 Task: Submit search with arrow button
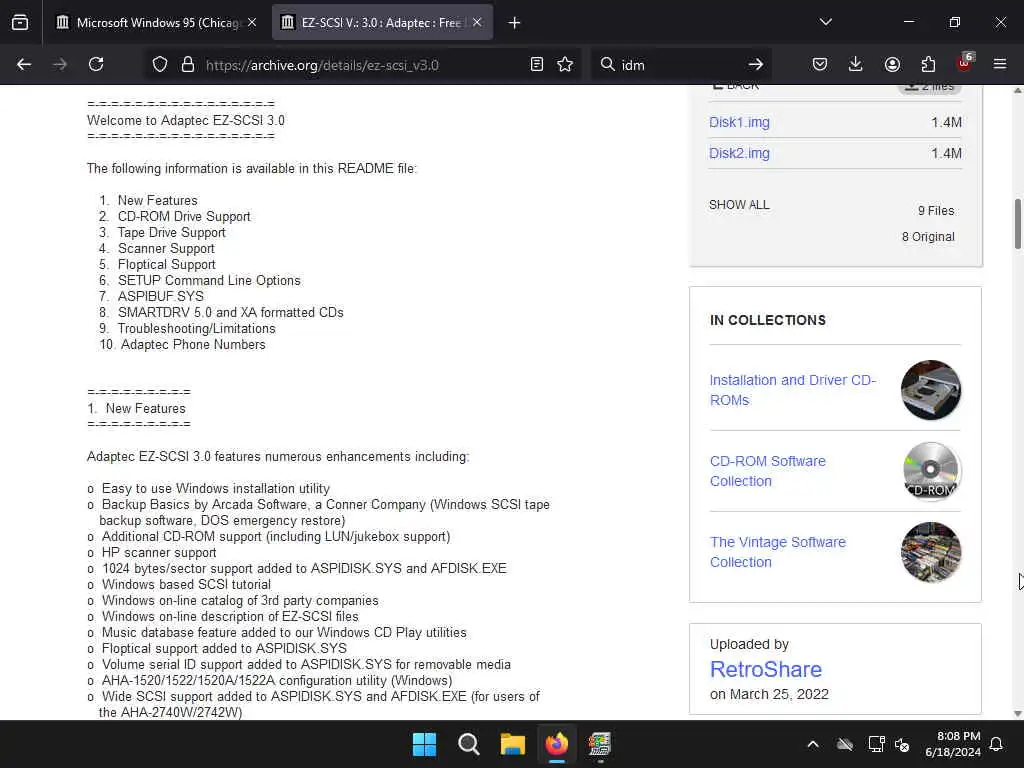756,64
